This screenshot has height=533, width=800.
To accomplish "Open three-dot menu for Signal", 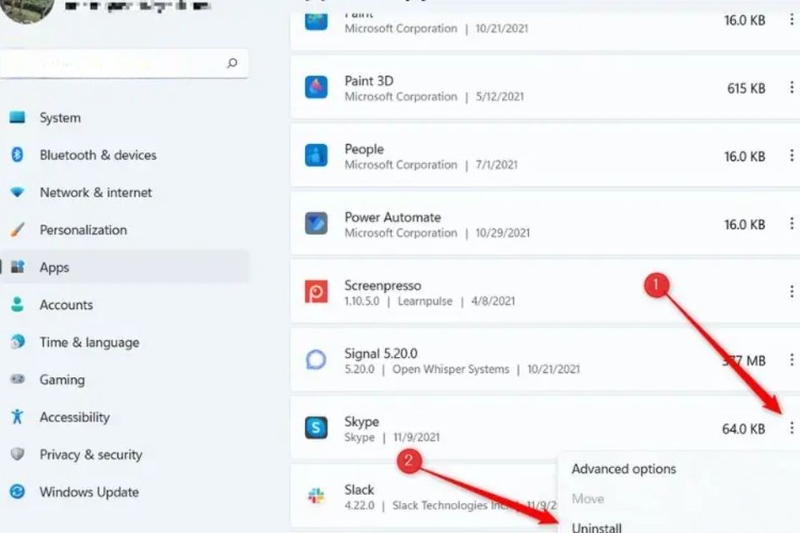I will 791,360.
